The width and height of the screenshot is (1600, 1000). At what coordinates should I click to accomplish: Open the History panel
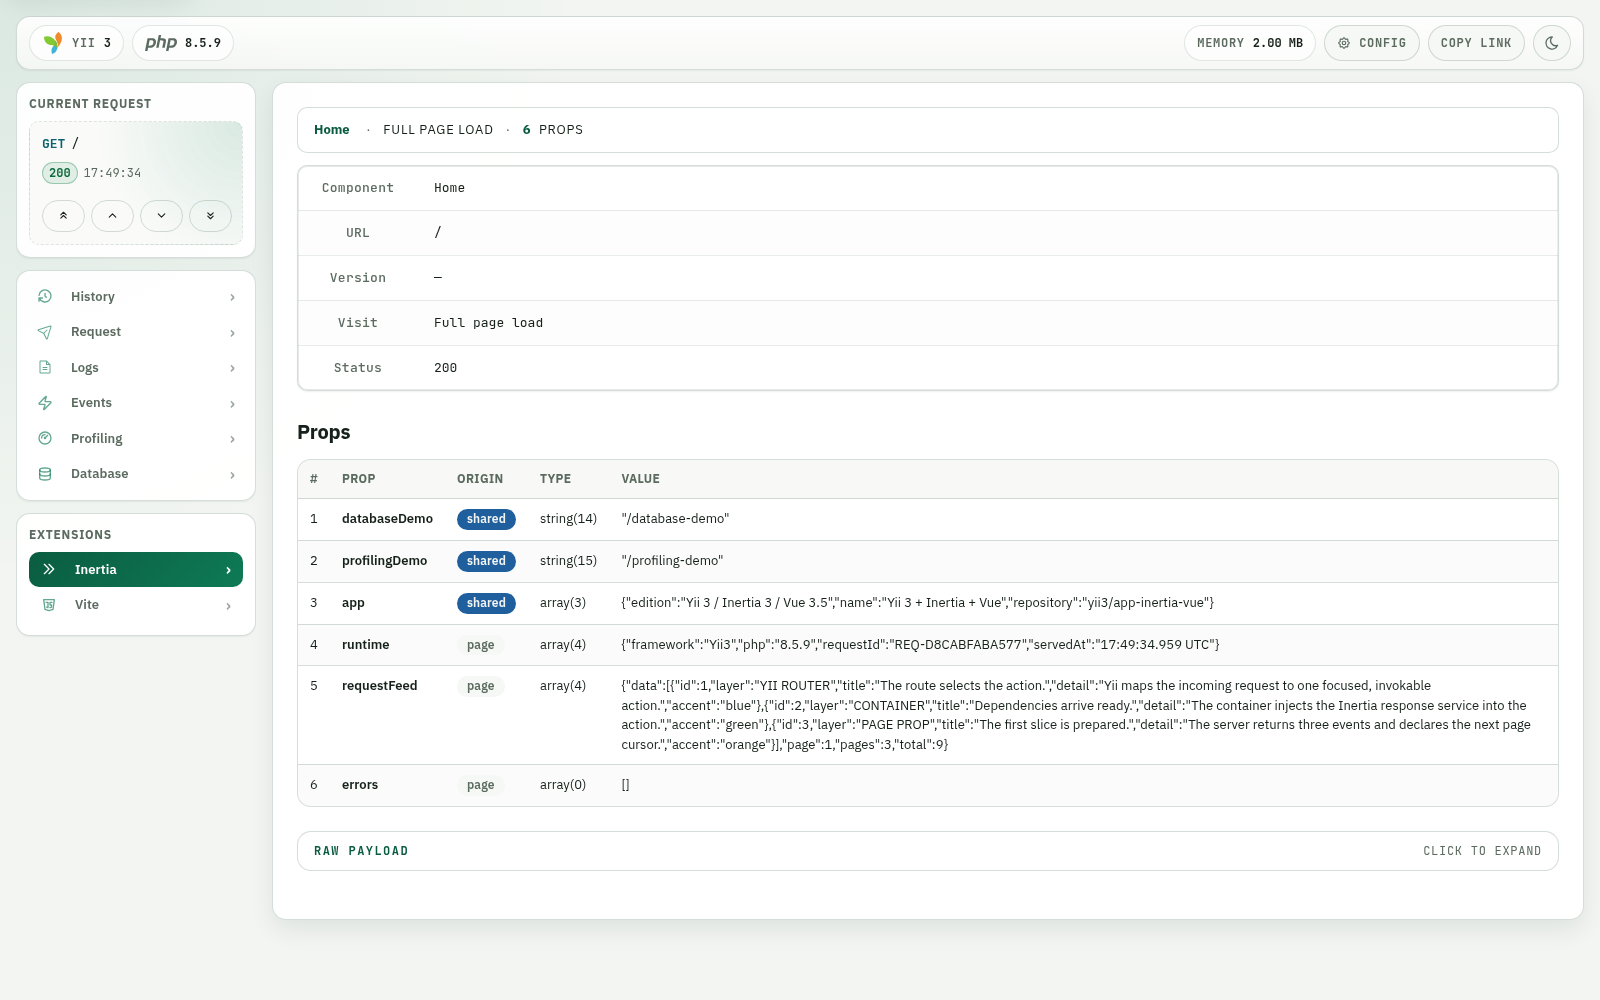(x=136, y=297)
